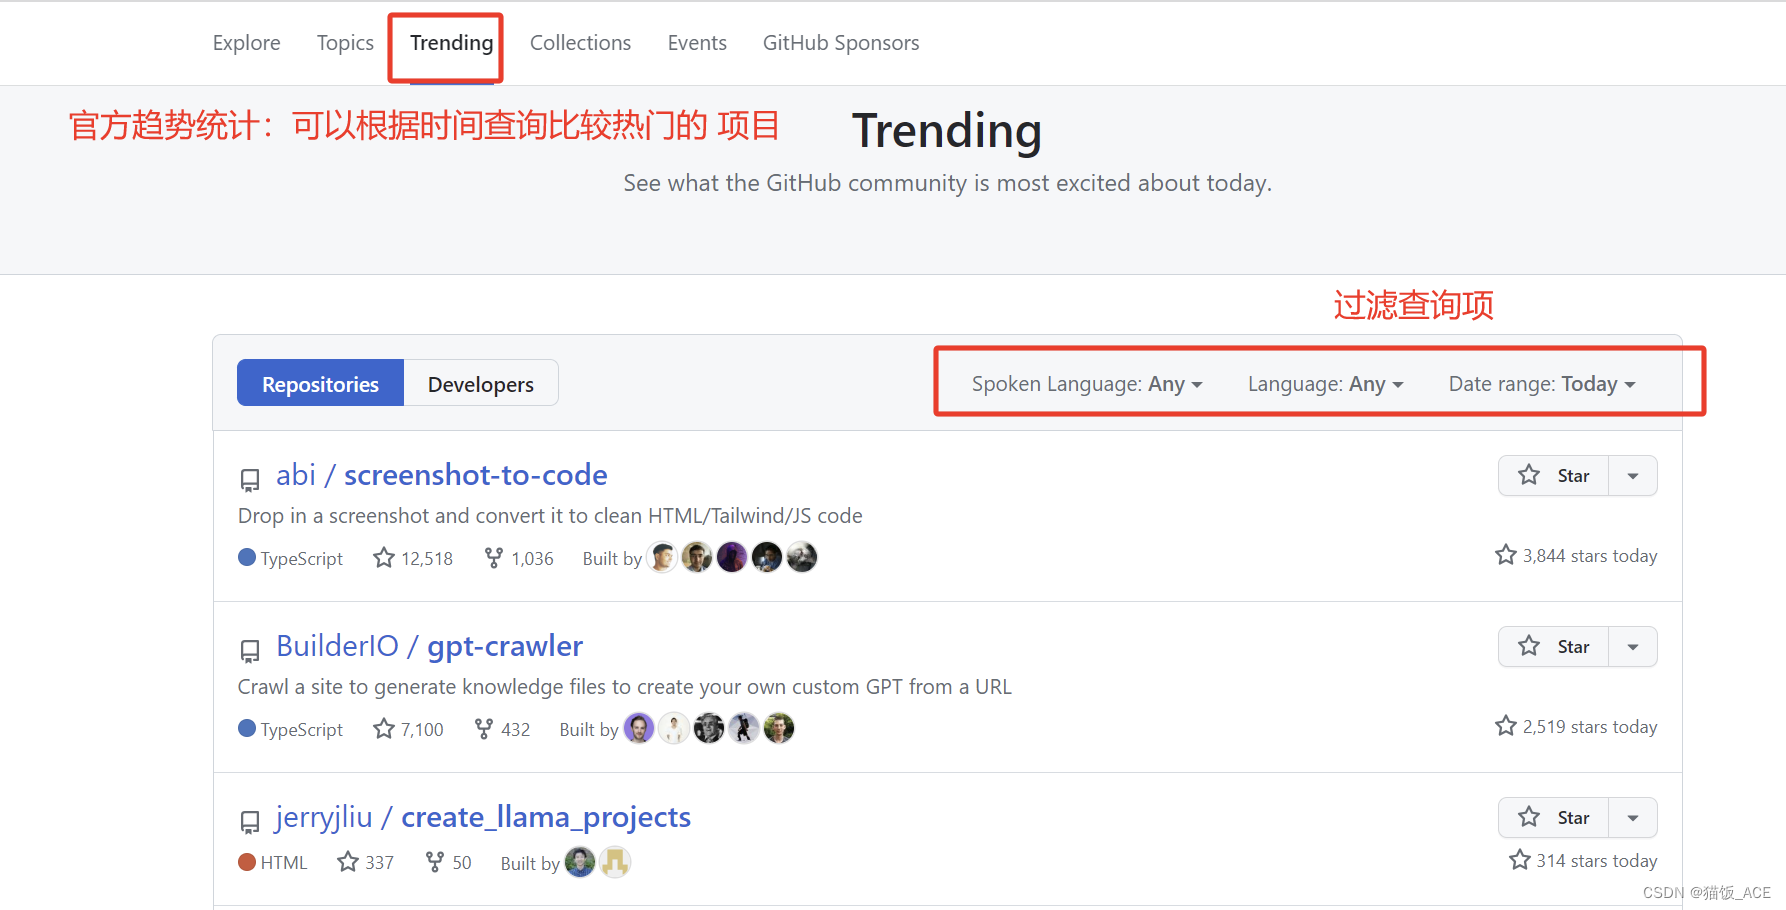Screen dimensions: 1786x910
Task: Click the screenshot-to-code description text
Action: click(x=550, y=516)
